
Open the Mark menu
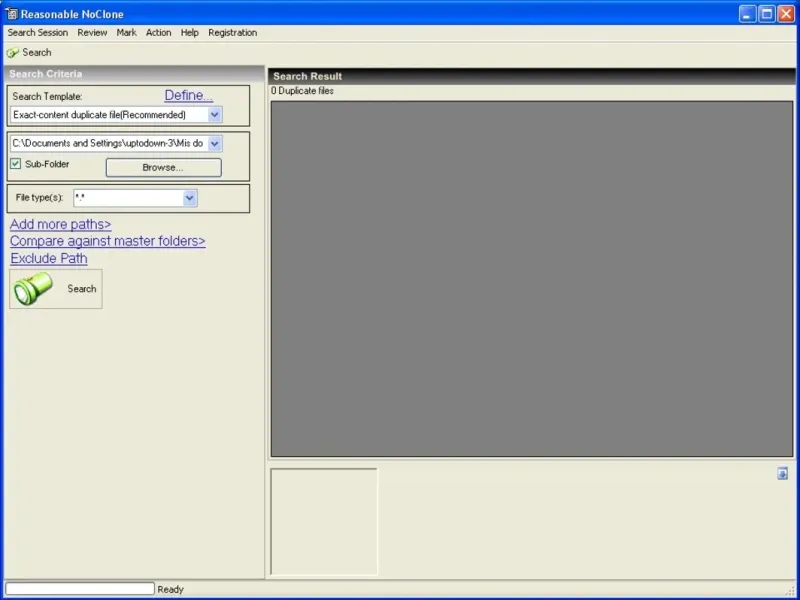pos(126,33)
